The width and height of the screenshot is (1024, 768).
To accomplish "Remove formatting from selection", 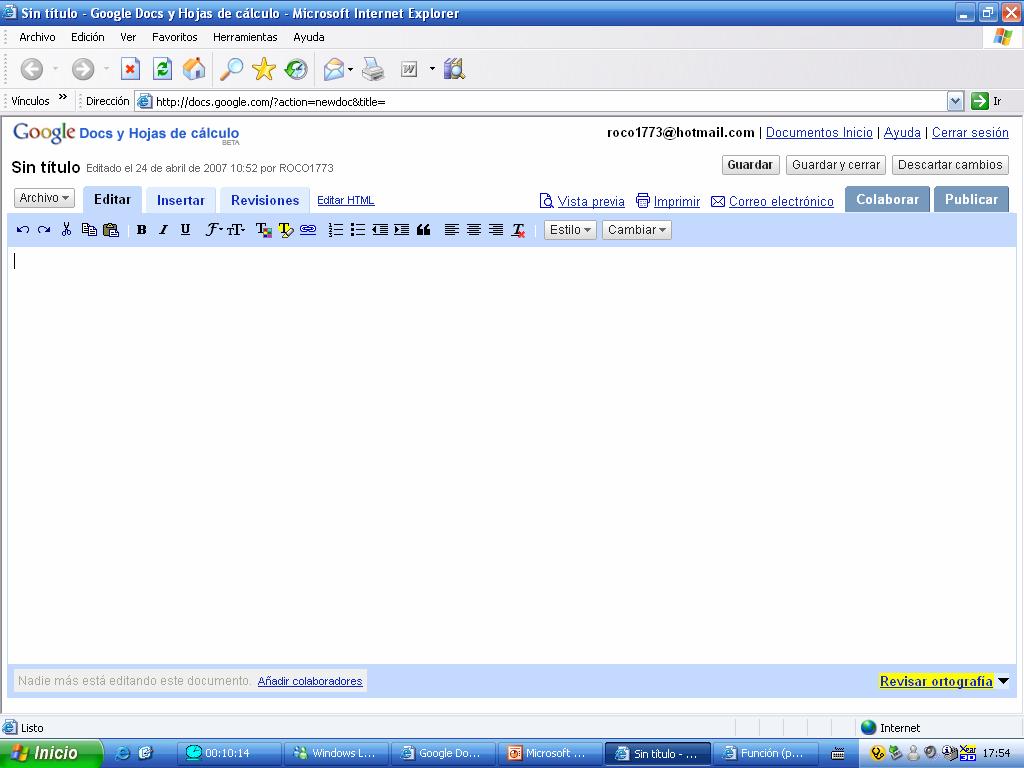I will (x=519, y=230).
